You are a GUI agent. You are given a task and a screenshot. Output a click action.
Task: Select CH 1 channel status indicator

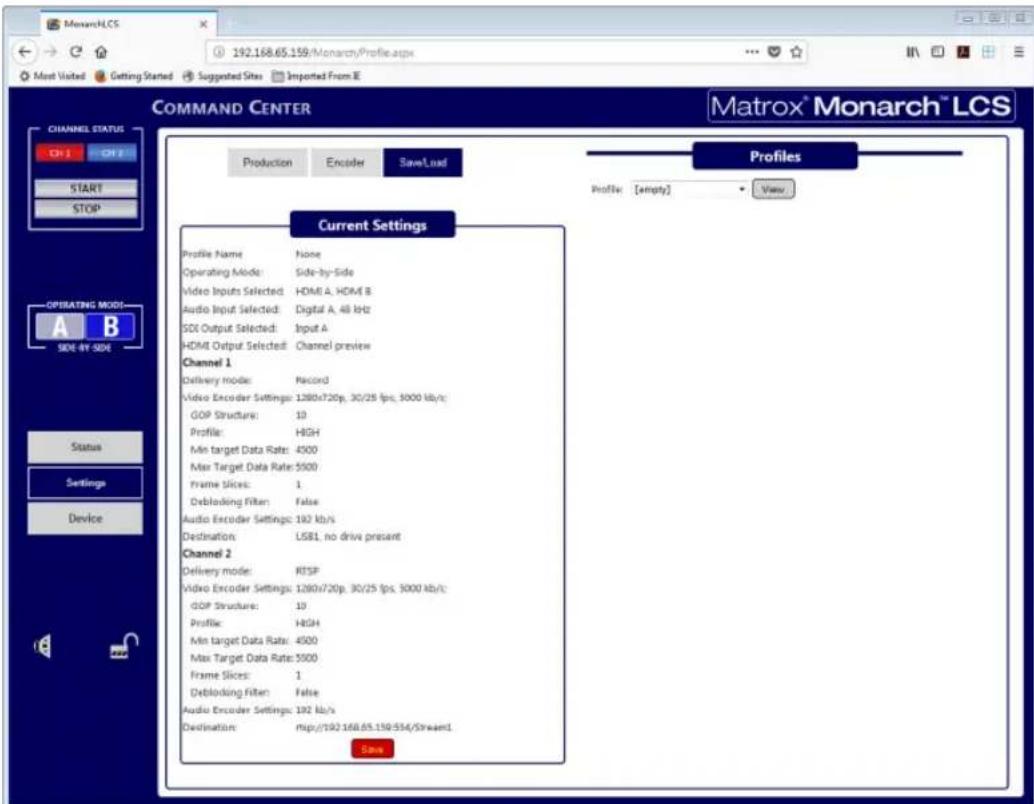[60, 153]
